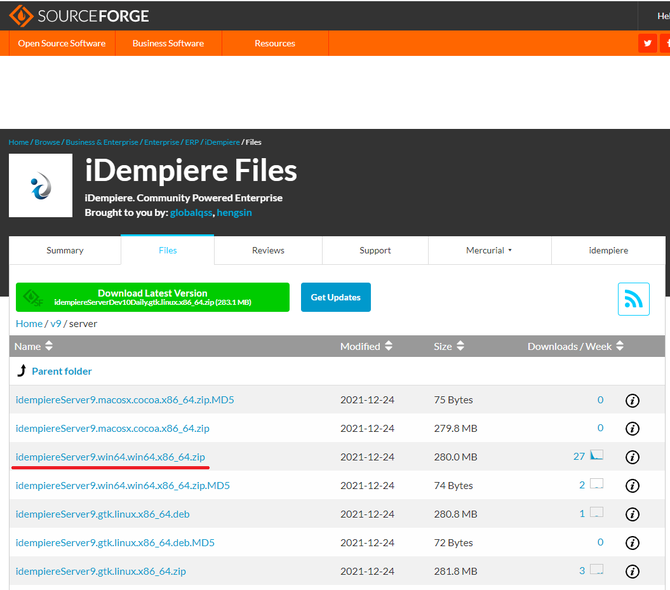Open the Business Software menu

[168, 43]
